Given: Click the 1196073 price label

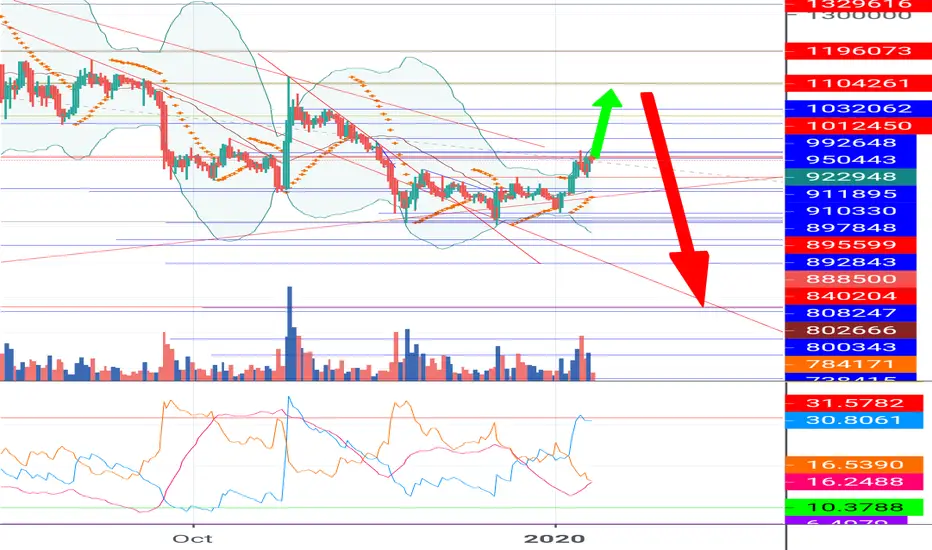Looking at the screenshot, I should click(x=858, y=51).
